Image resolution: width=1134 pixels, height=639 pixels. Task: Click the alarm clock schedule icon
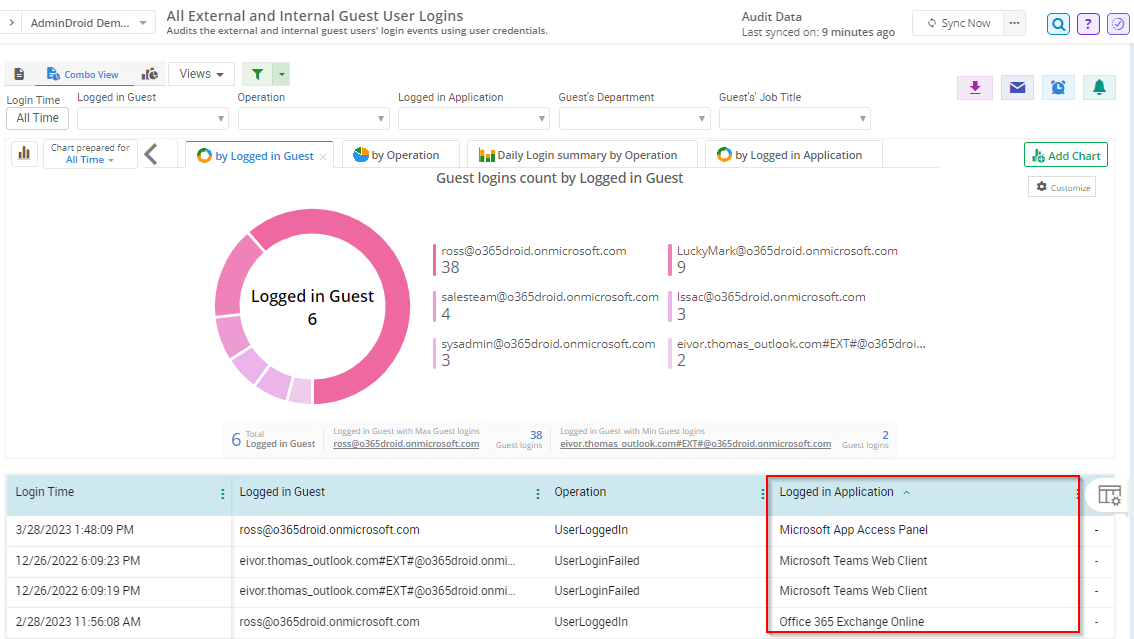[x=1058, y=88]
